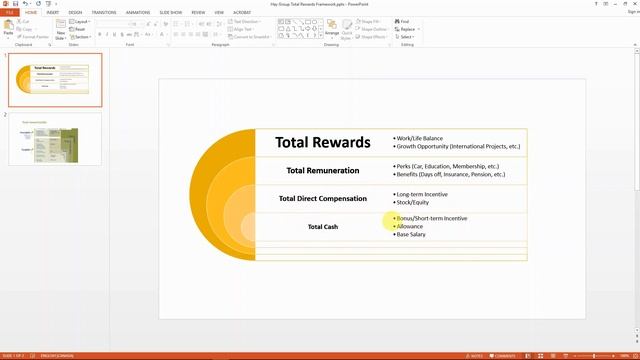
Task: Click the Stock/Equity bullet
Action: point(412,202)
